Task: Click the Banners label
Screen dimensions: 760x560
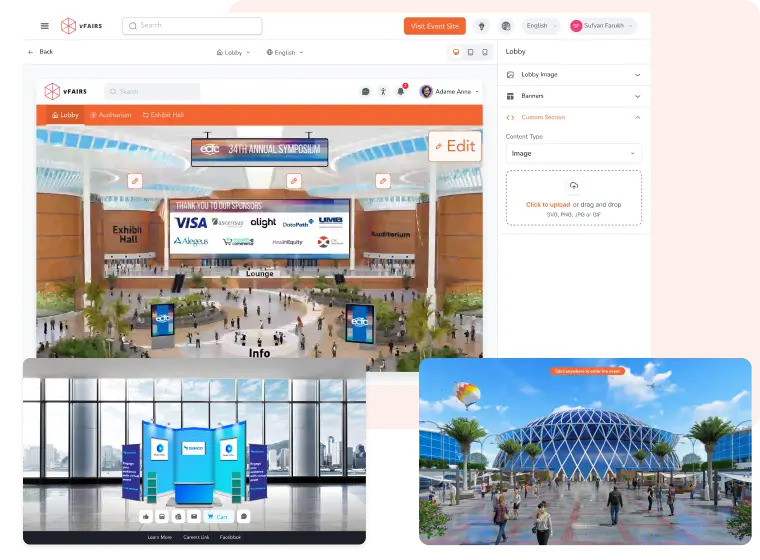Action: pos(532,96)
